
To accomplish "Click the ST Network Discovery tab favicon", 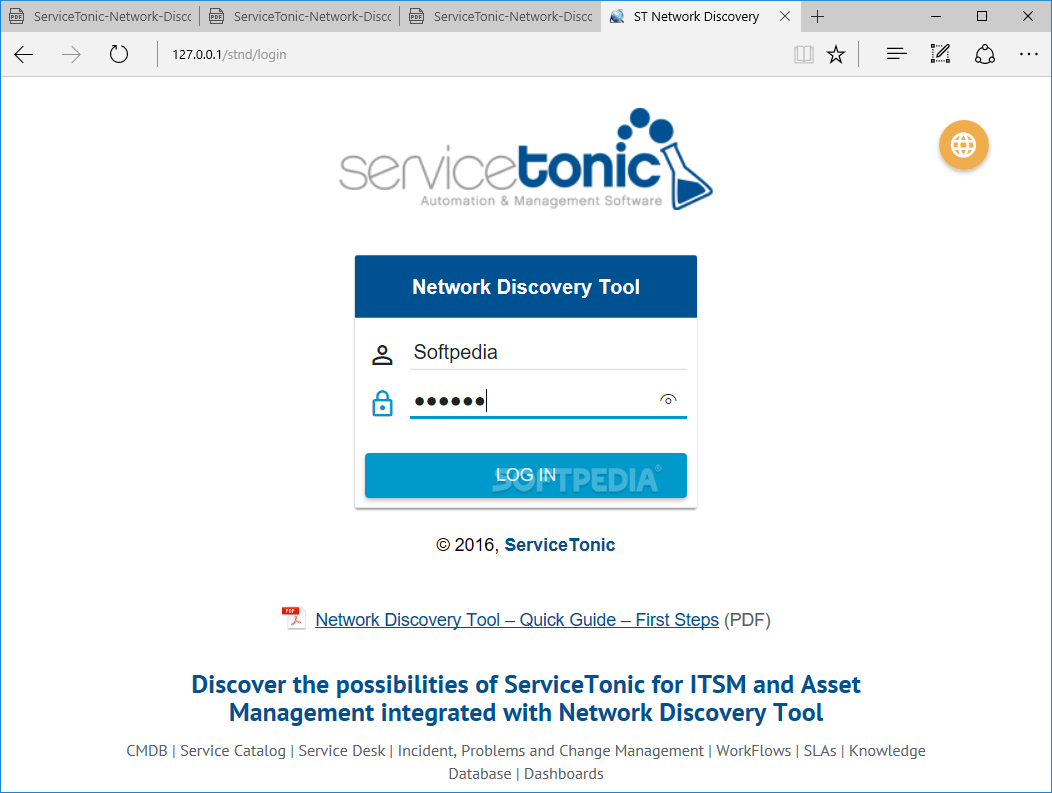I will [x=617, y=16].
